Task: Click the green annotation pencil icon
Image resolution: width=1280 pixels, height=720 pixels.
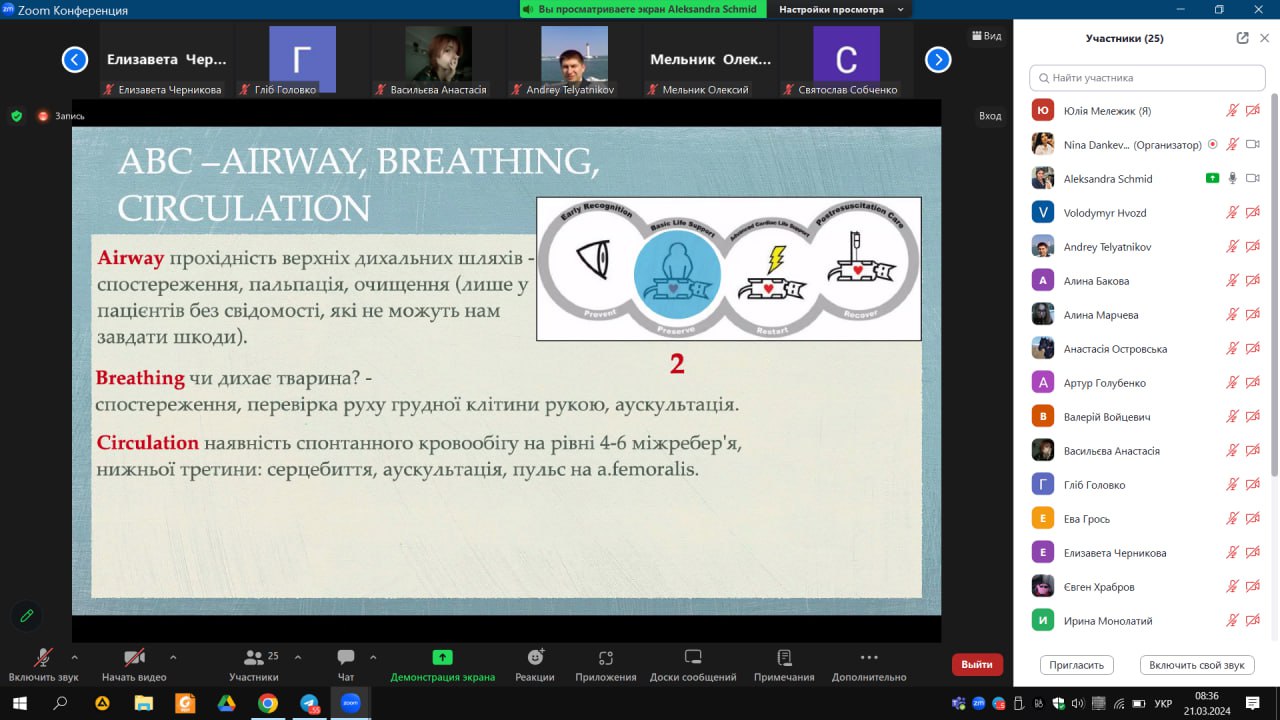Action: [x=27, y=616]
